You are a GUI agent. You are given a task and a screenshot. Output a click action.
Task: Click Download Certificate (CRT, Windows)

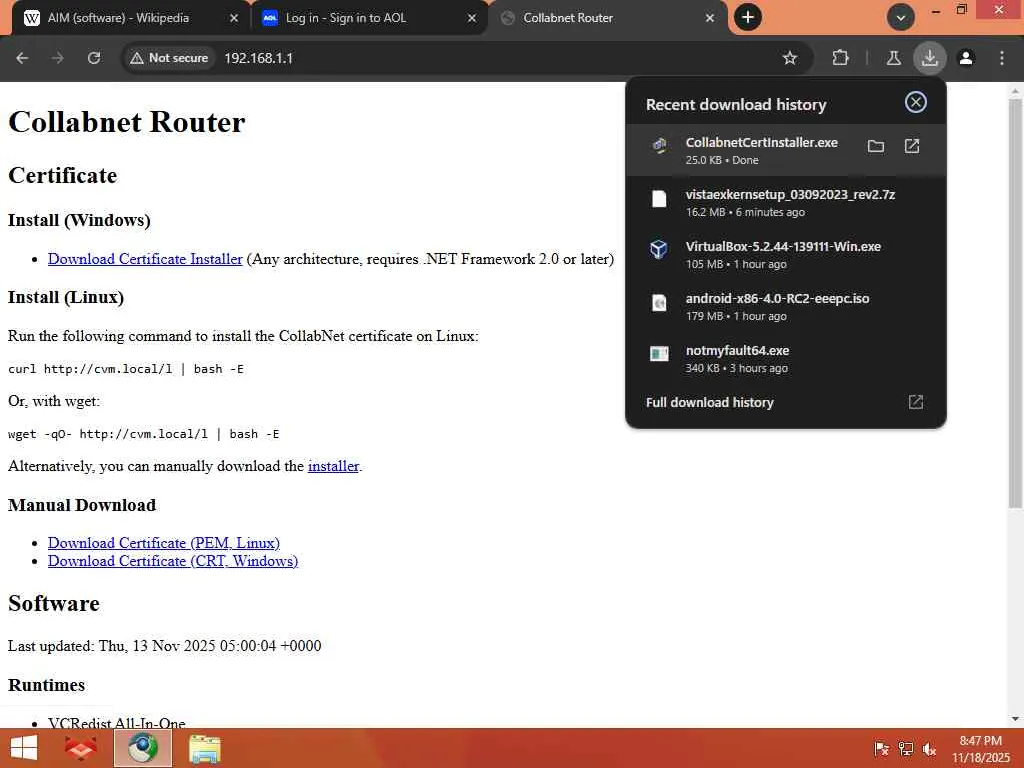tap(173, 561)
